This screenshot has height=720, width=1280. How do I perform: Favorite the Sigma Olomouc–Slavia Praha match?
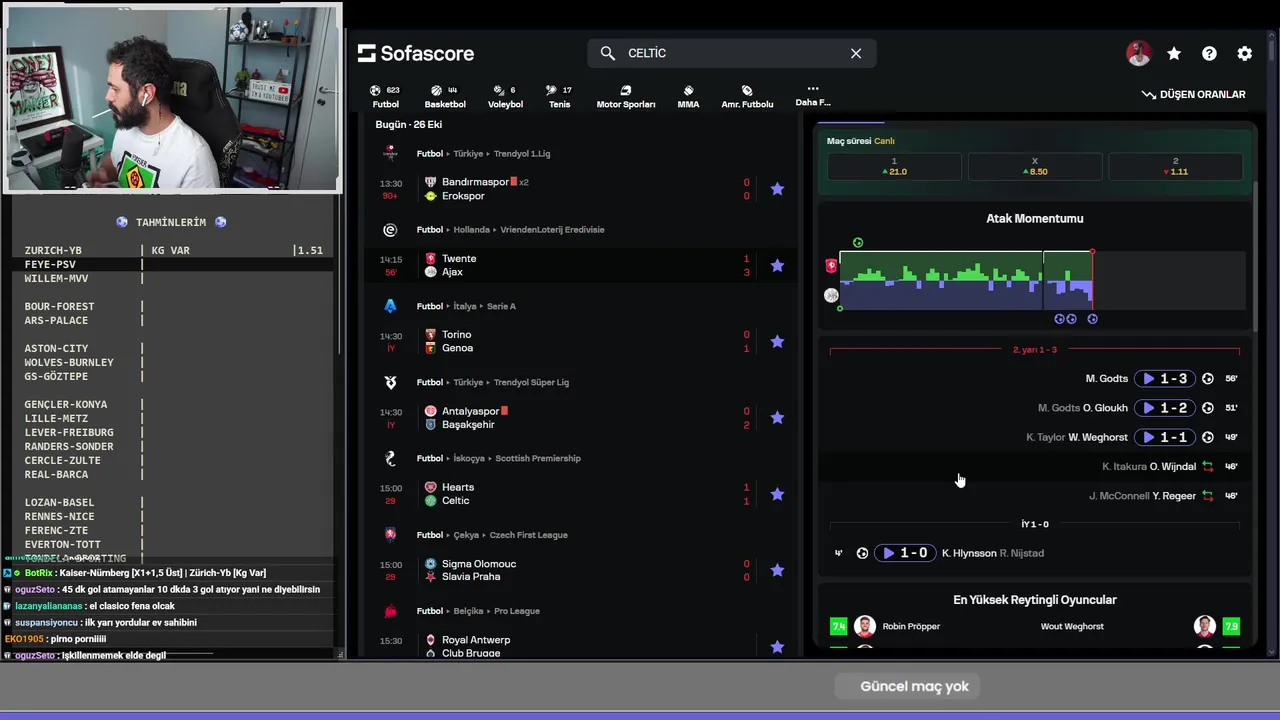pos(777,570)
